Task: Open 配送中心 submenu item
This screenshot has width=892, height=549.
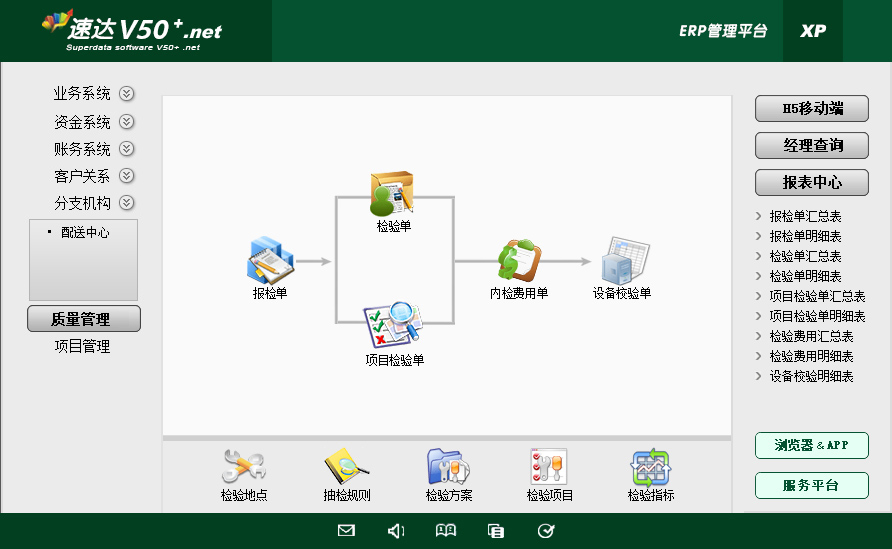Action: tap(85, 232)
